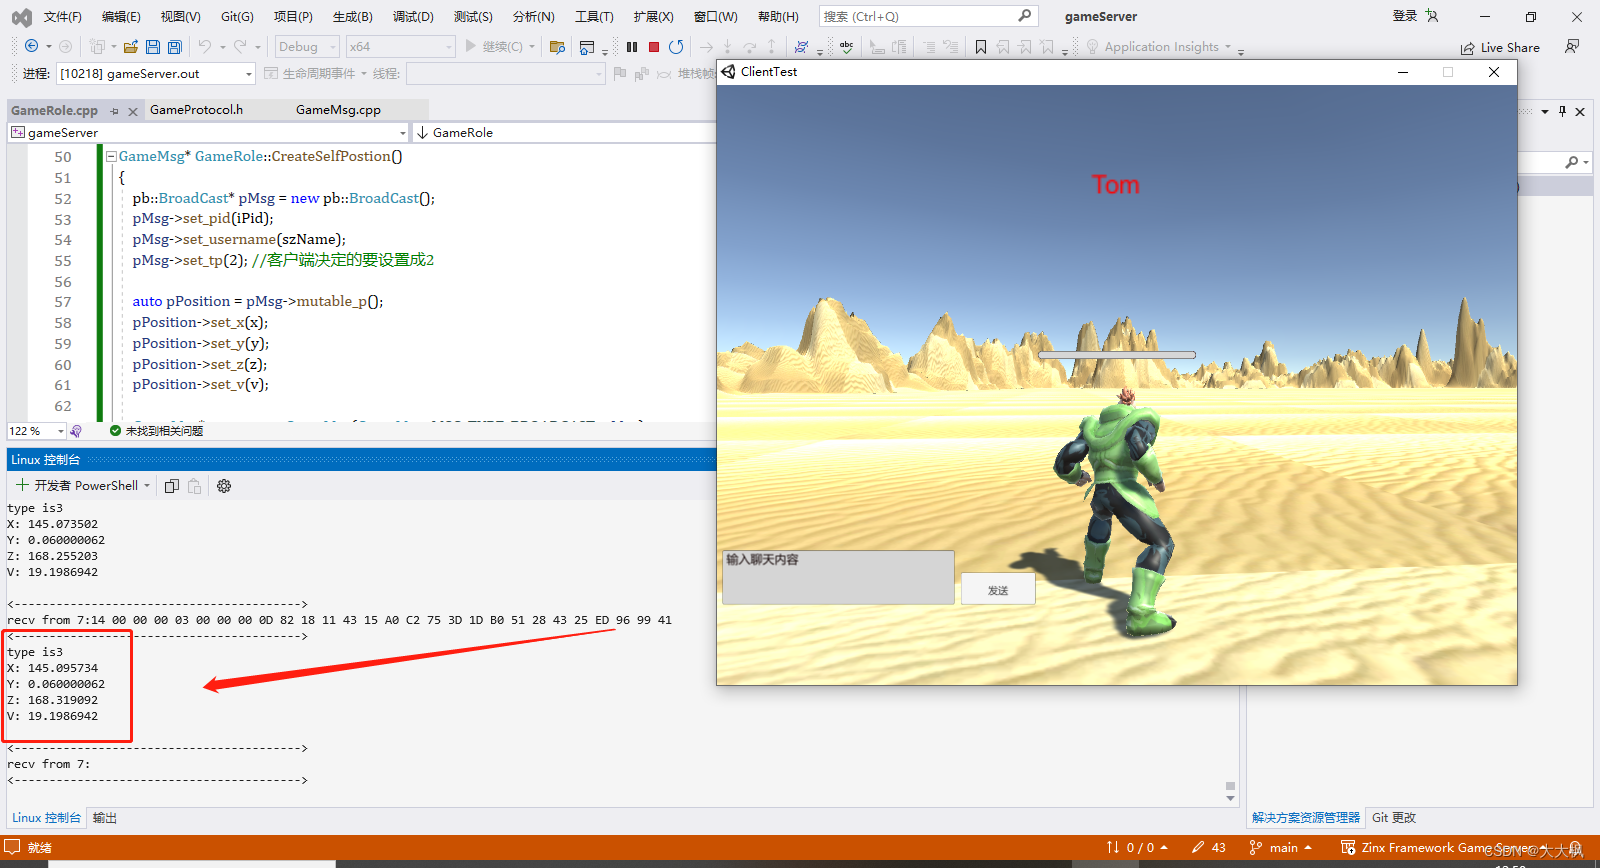This screenshot has height=868, width=1600.
Task: Click the 输入聊天内容 chat input field
Action: [838, 577]
